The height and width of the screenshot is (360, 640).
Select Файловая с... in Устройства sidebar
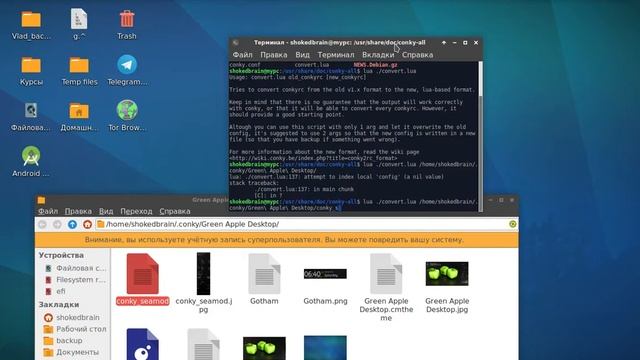[76, 268]
